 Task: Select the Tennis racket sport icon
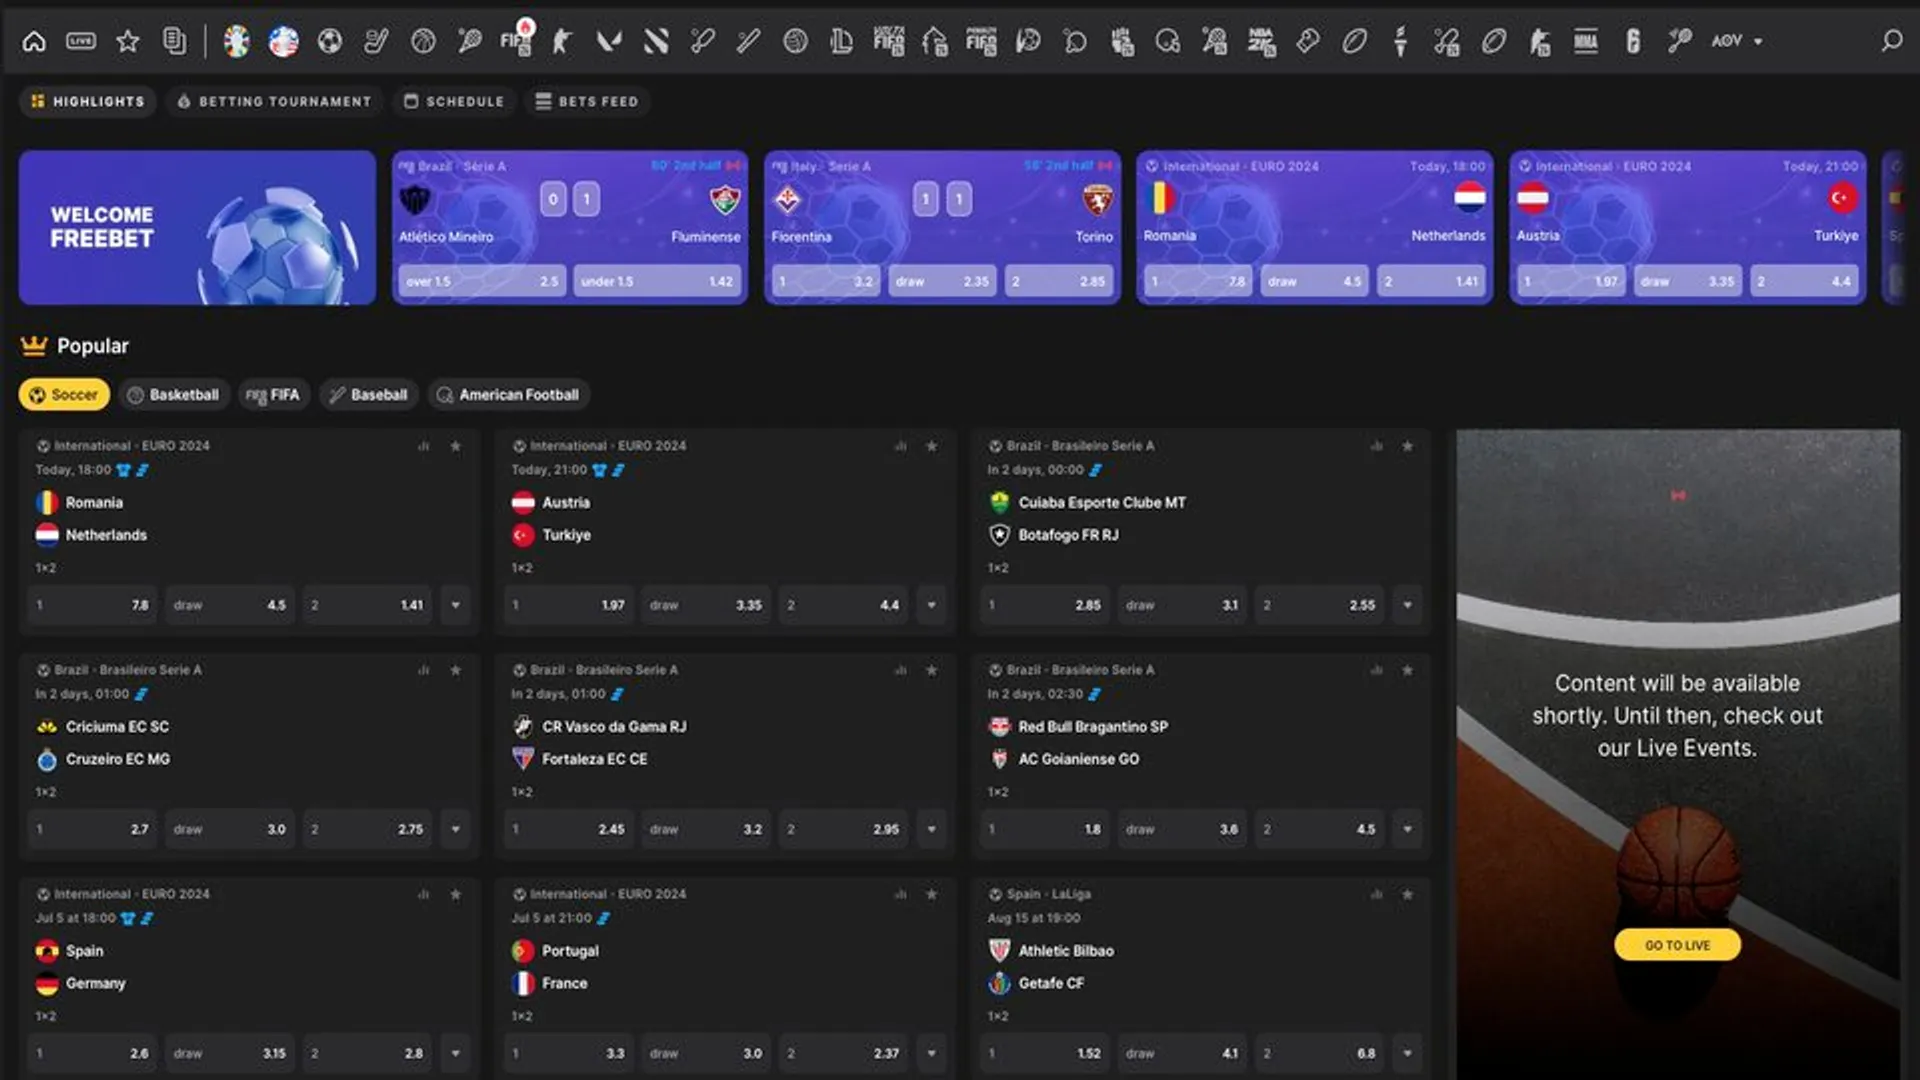pos(469,41)
